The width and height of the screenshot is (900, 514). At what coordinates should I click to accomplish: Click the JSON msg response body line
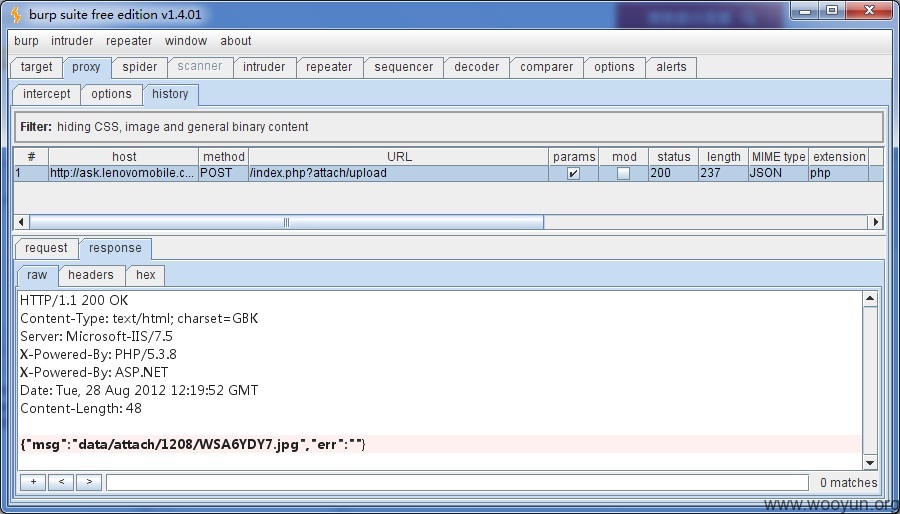[440, 444]
